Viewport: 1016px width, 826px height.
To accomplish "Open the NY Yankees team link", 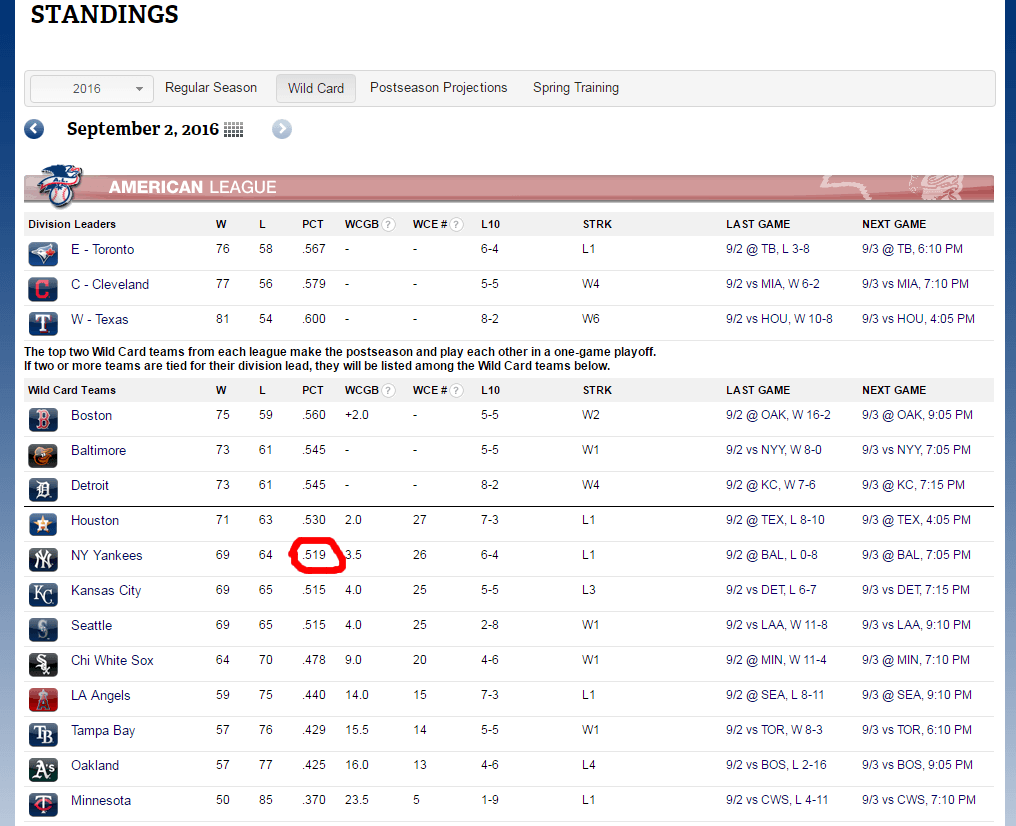I will click(x=107, y=555).
